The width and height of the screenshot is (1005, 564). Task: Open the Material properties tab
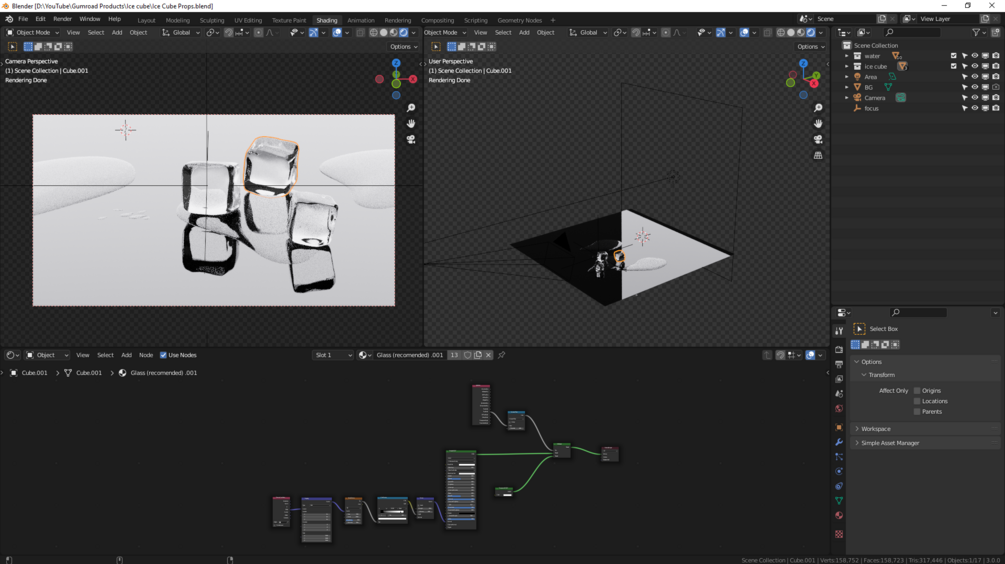click(839, 516)
